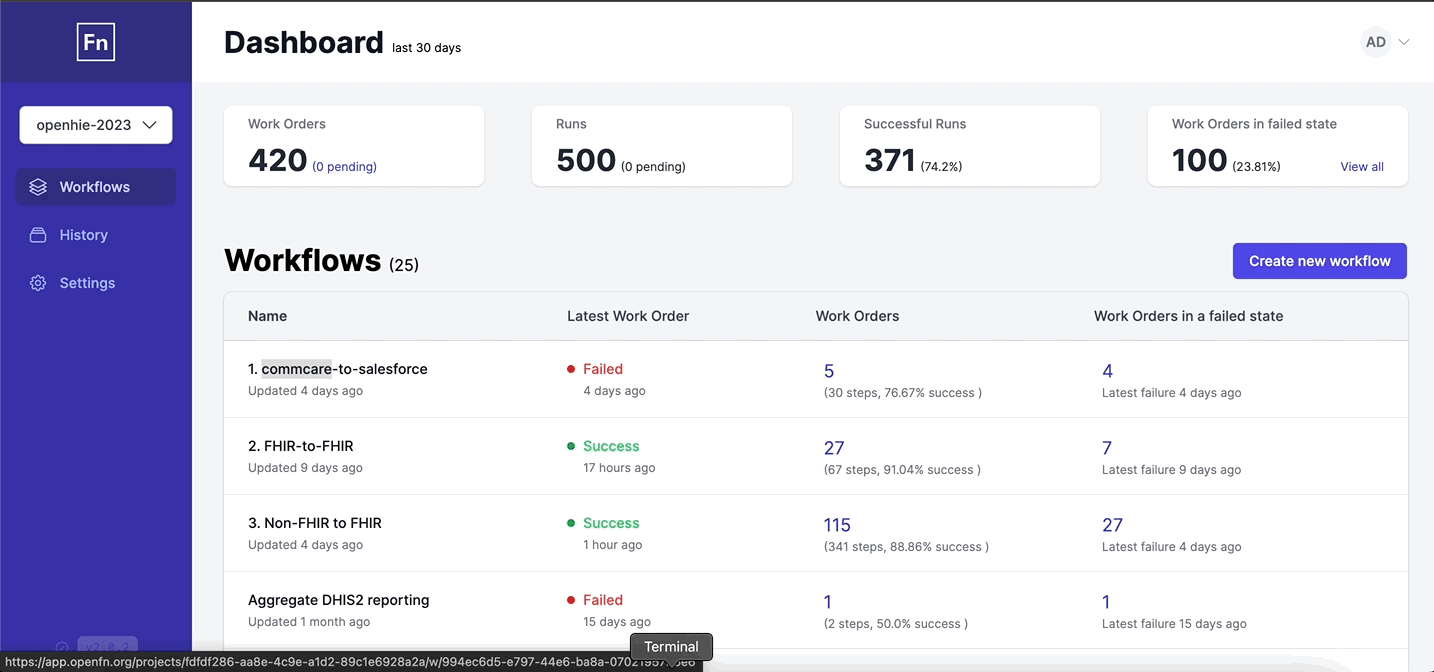
Task: Click the Name column header
Action: (268, 316)
